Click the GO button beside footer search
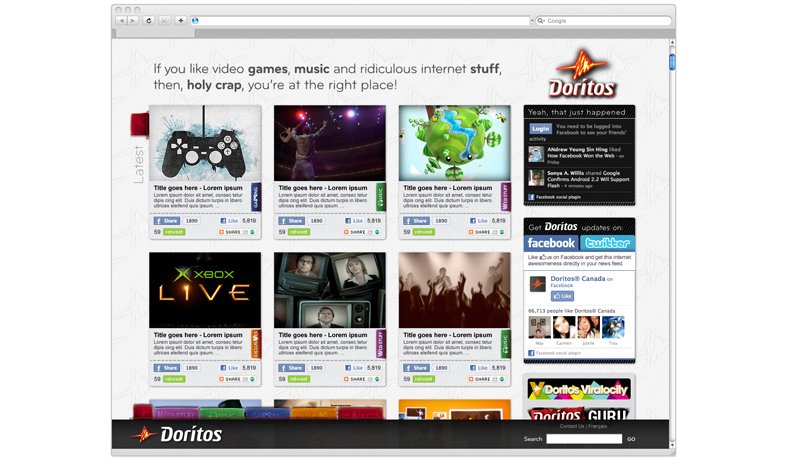The height and width of the screenshot is (460, 800). (x=631, y=439)
